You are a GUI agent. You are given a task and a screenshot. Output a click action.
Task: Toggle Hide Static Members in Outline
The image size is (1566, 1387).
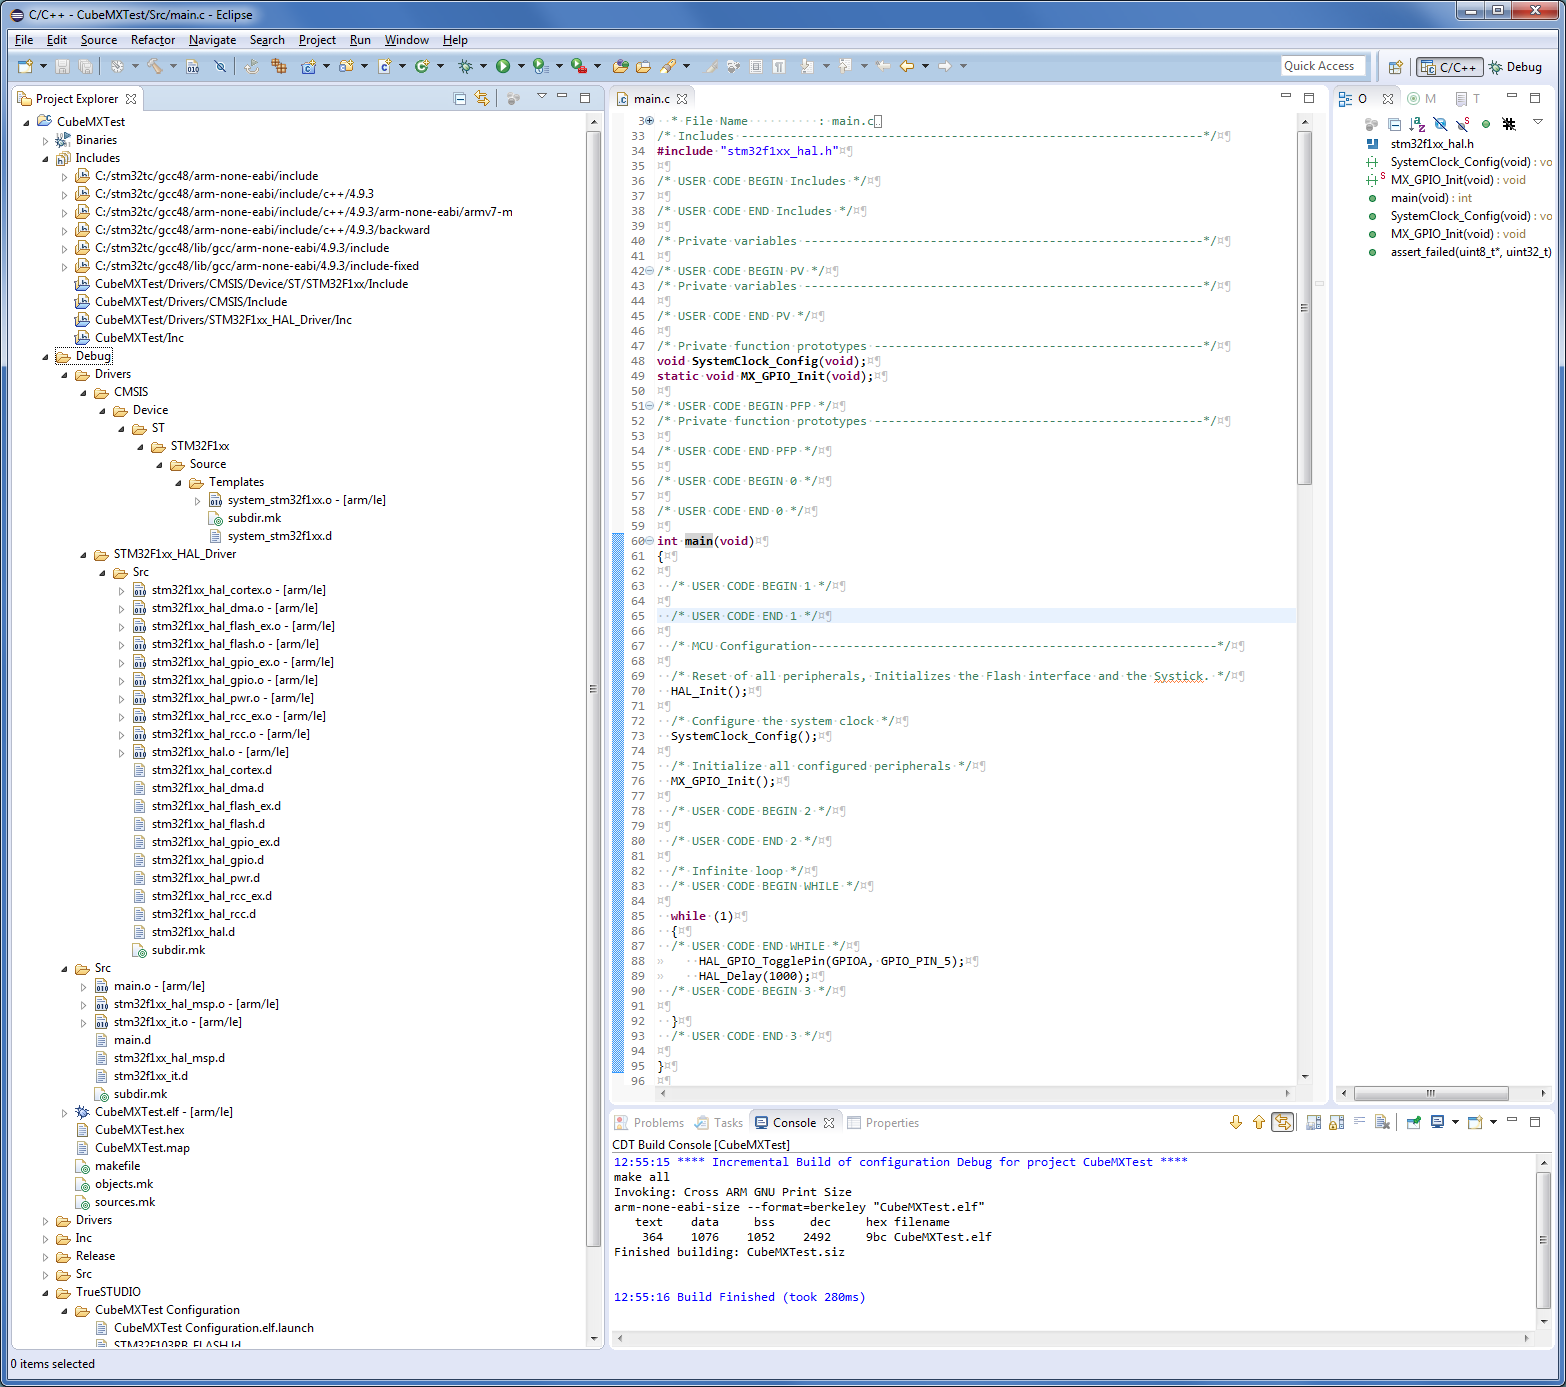tap(1462, 124)
